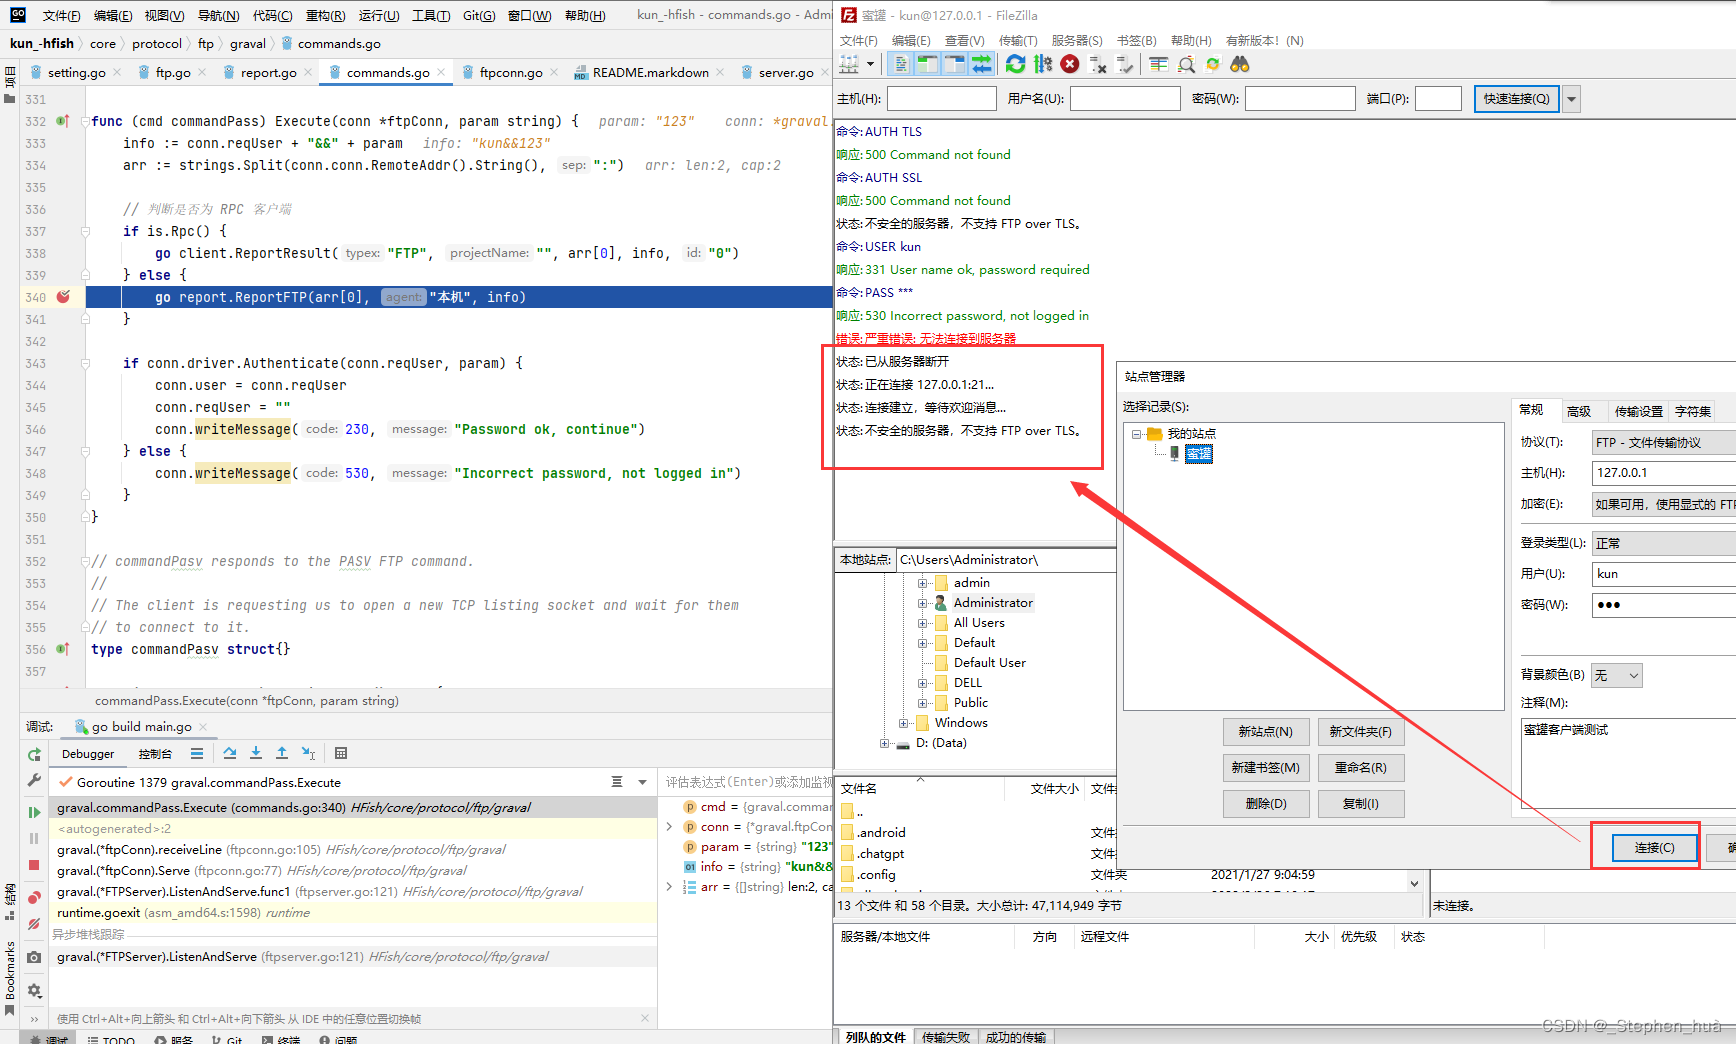Open binoculars file search icon
The width and height of the screenshot is (1736, 1044).
(1240, 64)
